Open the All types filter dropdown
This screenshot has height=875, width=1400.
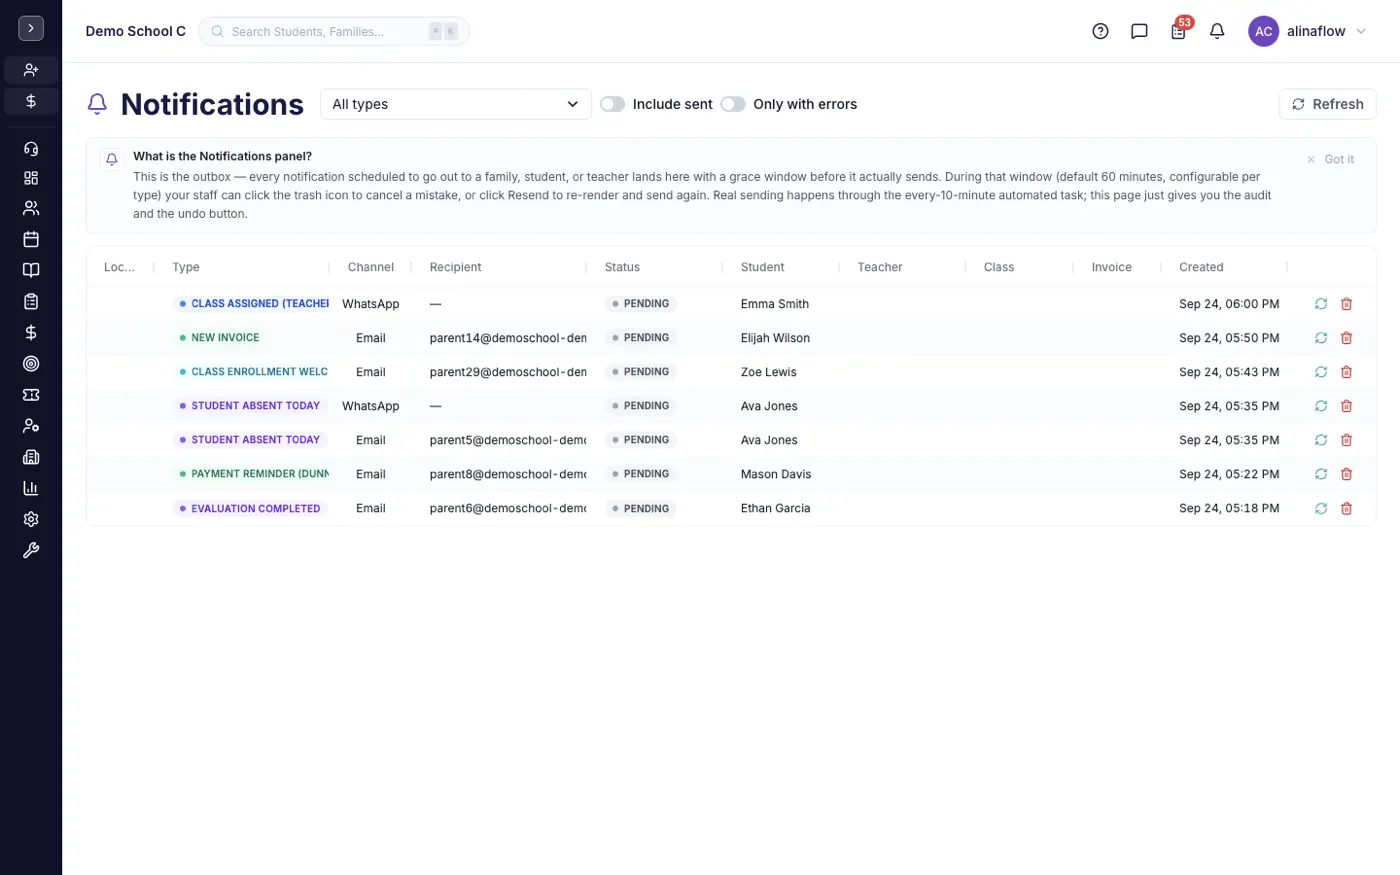pyautogui.click(x=455, y=104)
